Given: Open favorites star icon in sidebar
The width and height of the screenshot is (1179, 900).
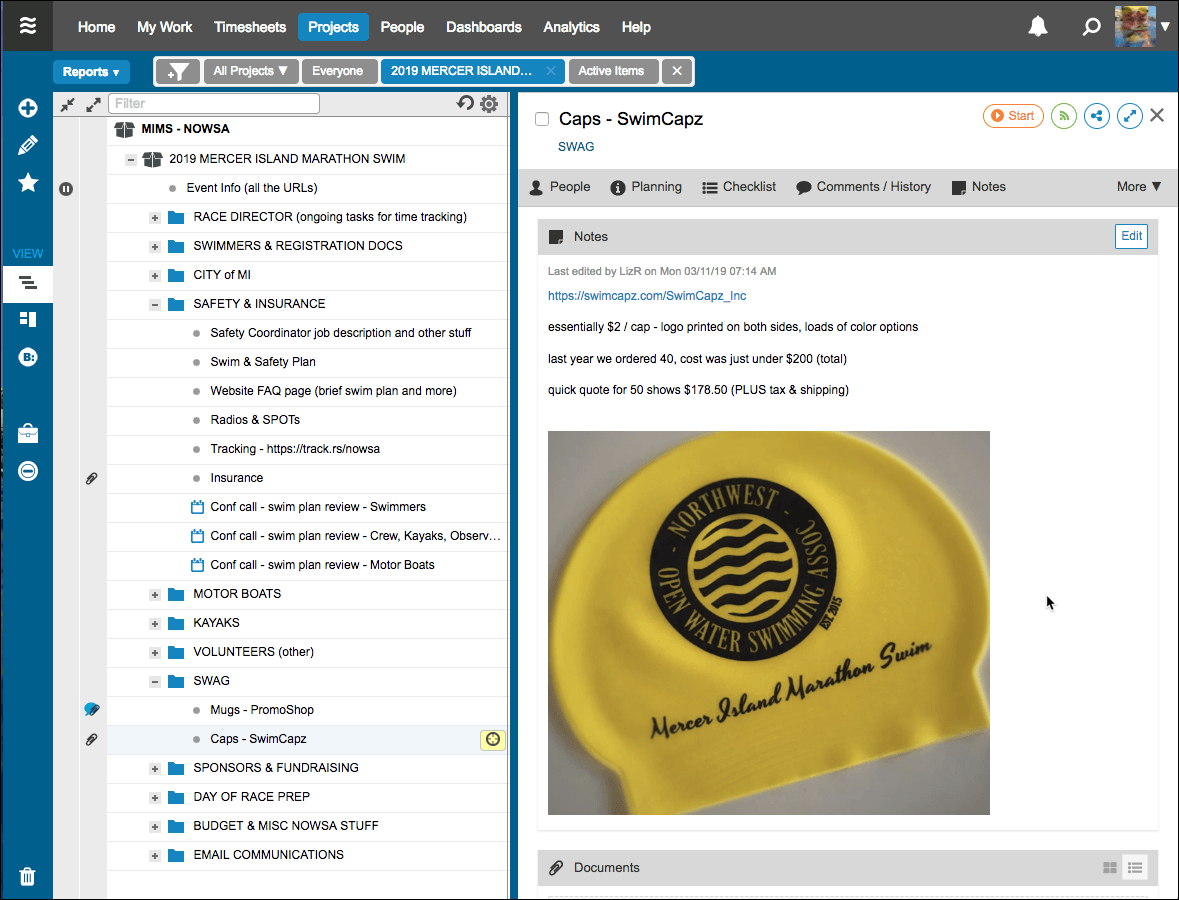Looking at the screenshot, I should coord(28,182).
